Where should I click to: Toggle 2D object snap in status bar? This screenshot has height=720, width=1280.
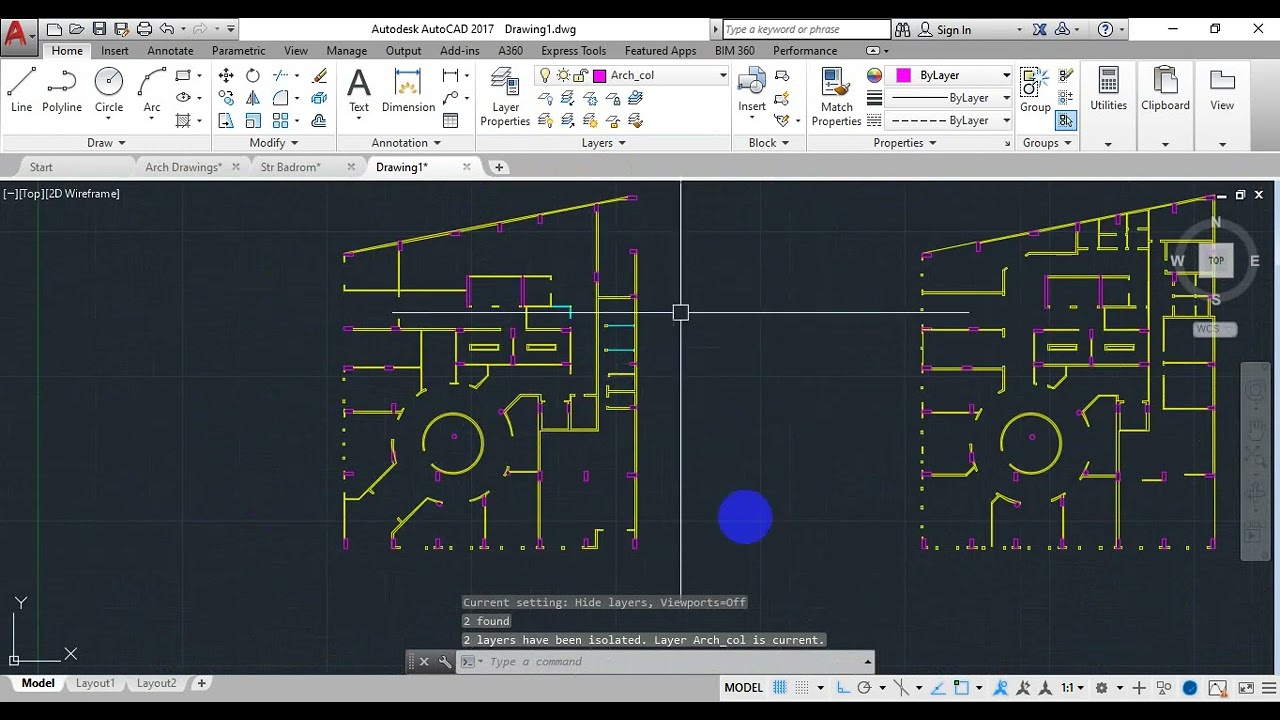(961, 688)
